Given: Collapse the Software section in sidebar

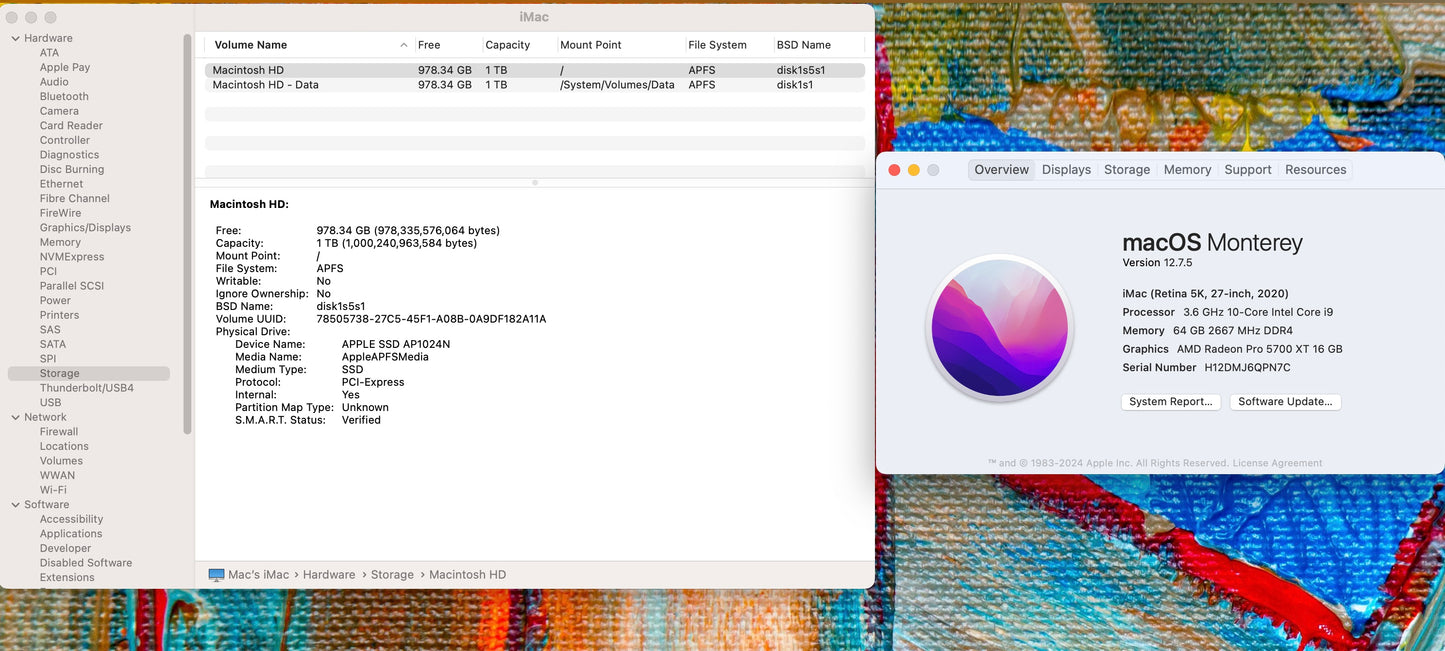Looking at the screenshot, I should click(15, 505).
